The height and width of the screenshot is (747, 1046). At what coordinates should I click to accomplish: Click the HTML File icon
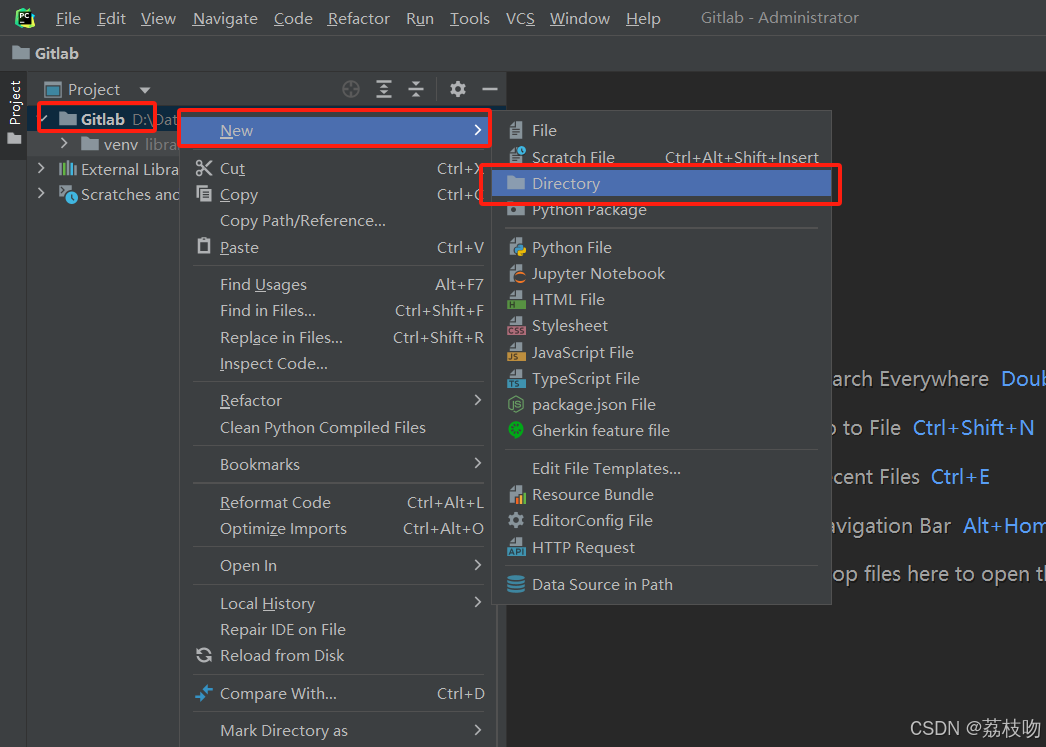516,299
